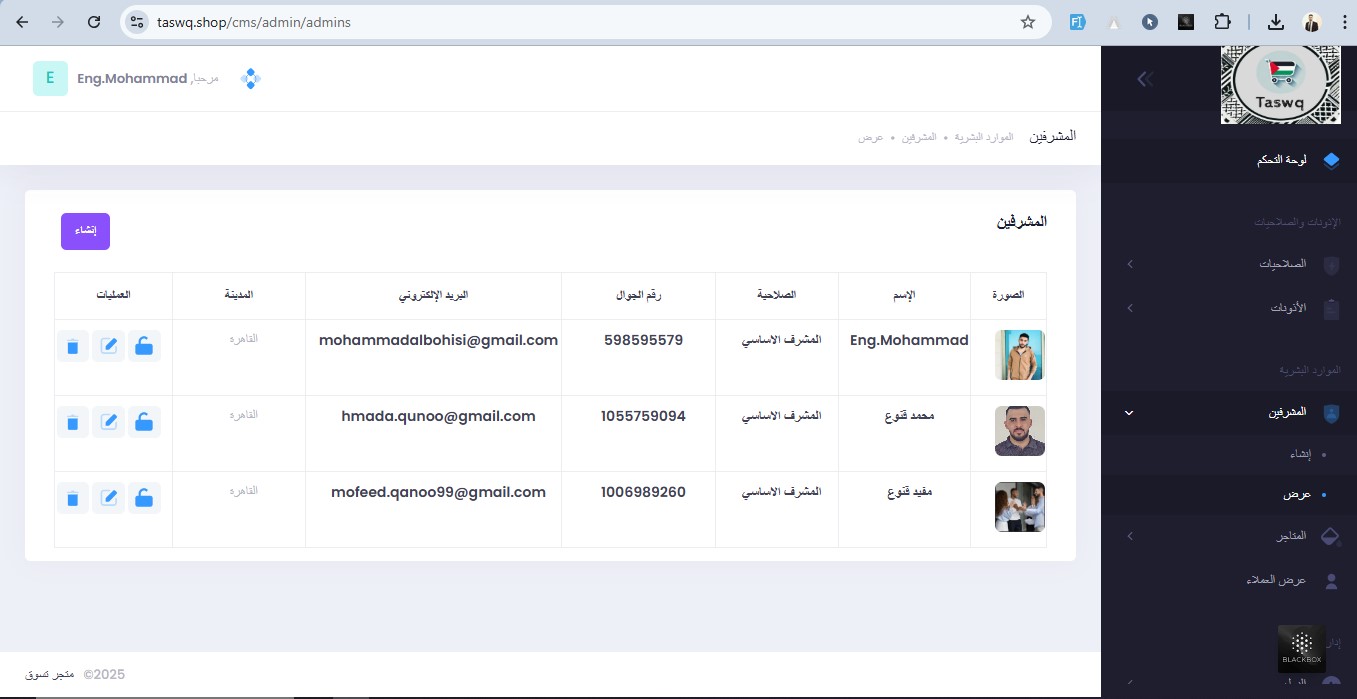Edit the Eng.Mohammad admin entry
1357x699 pixels.
point(108,346)
